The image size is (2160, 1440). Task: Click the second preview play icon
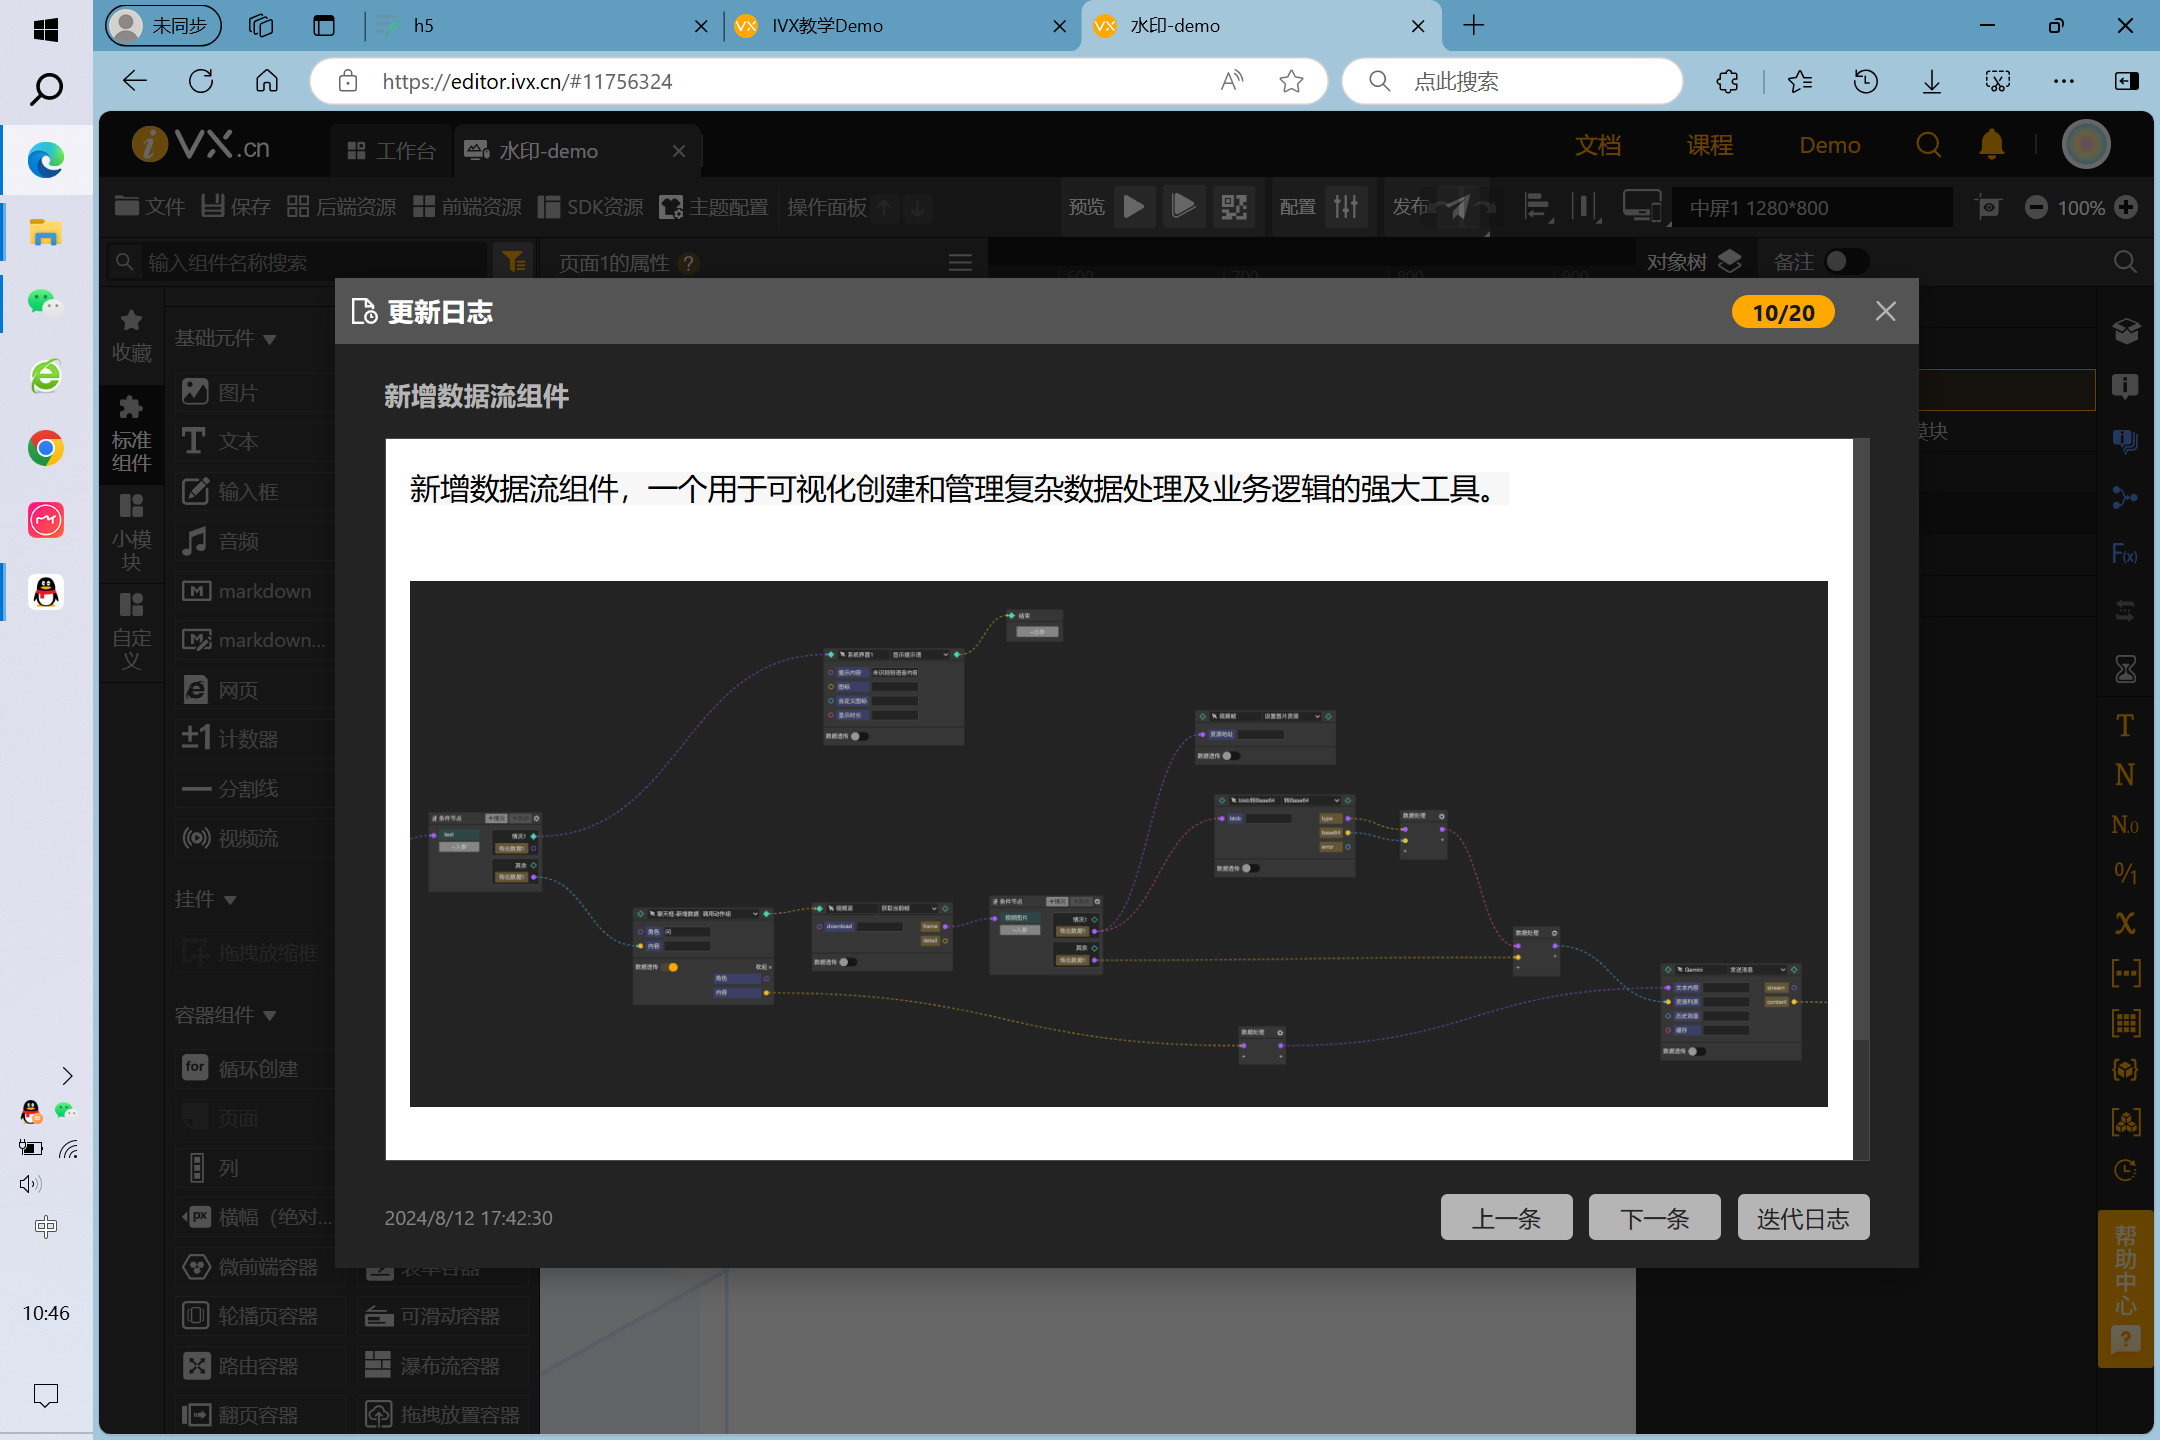[x=1183, y=207]
